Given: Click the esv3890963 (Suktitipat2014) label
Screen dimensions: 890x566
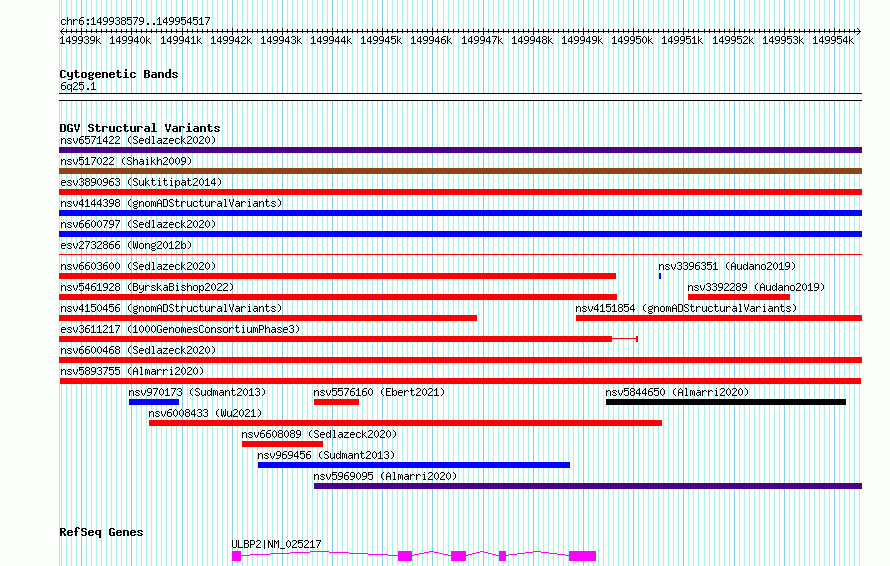Looking at the screenshot, I should (141, 182).
